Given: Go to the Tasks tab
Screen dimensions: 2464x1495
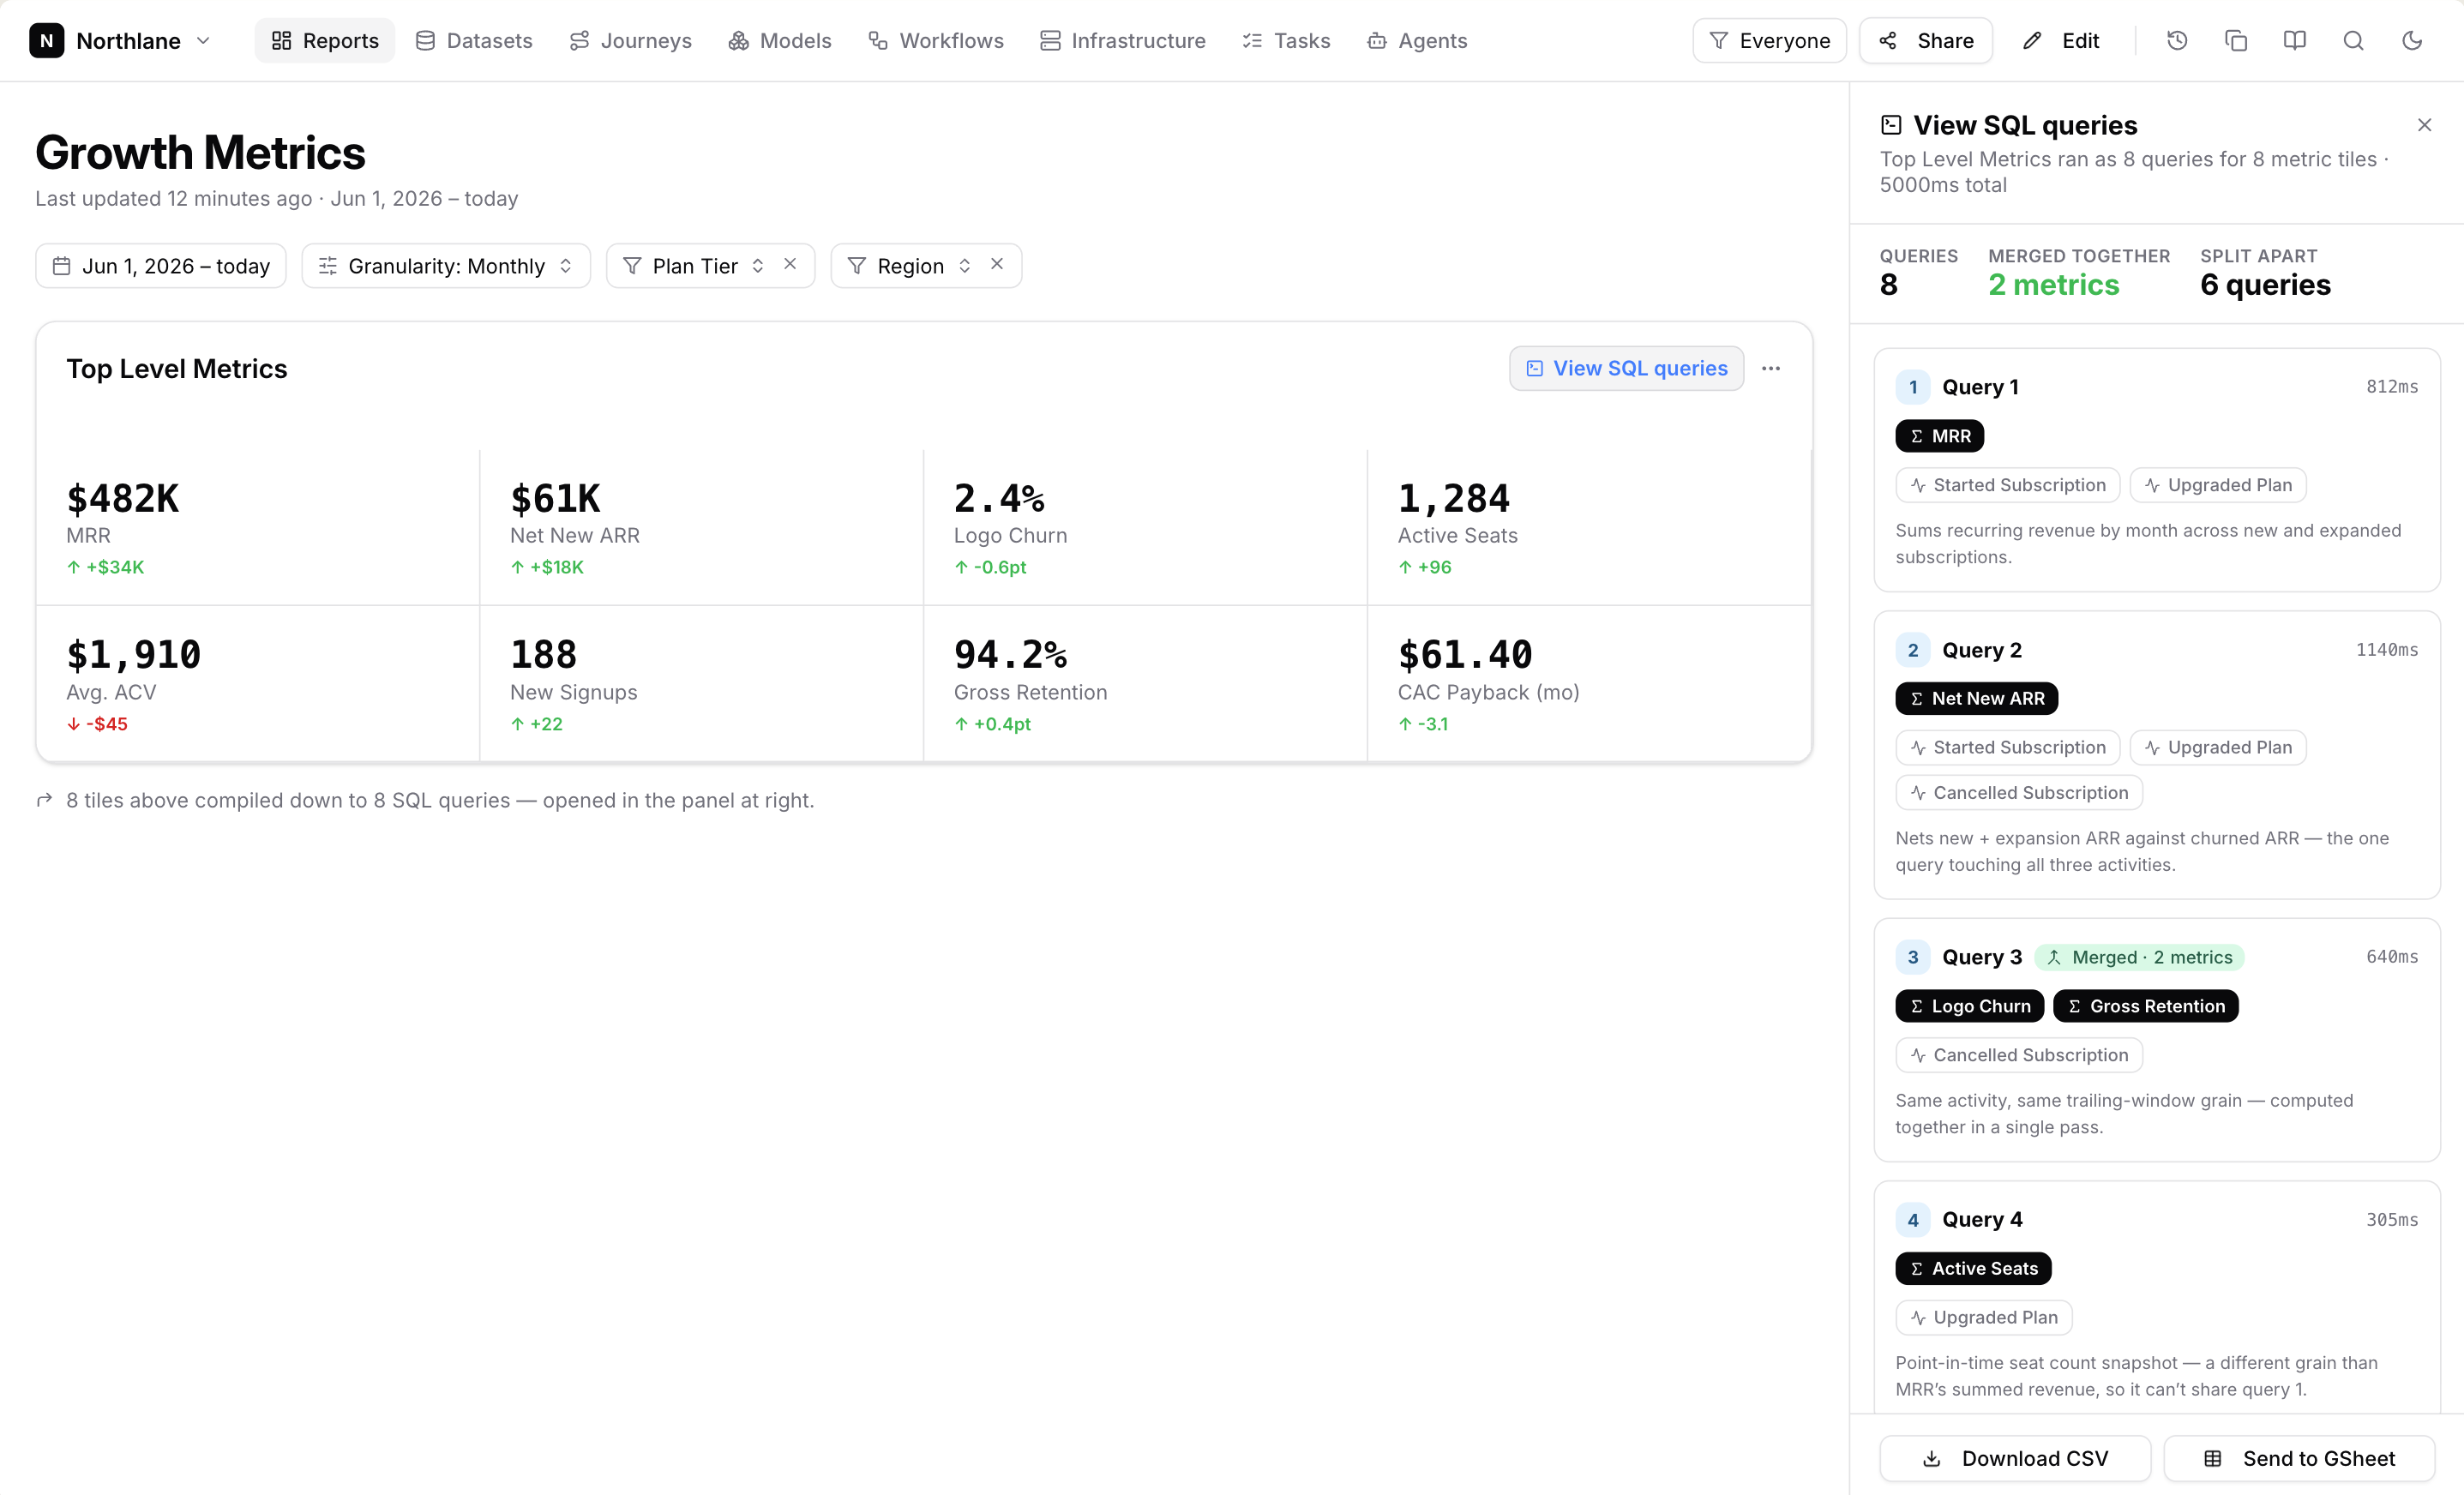Looking at the screenshot, I should tap(1286, 41).
